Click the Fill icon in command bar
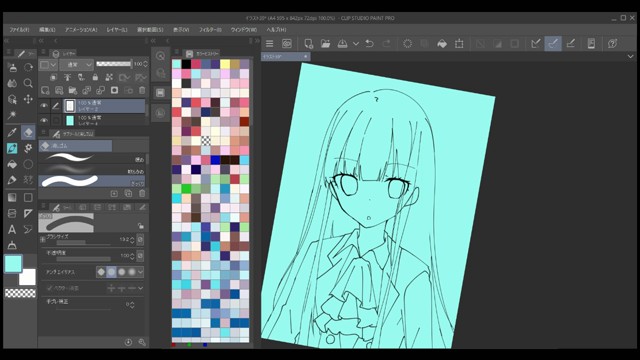The width and height of the screenshot is (640, 360). [x=442, y=44]
